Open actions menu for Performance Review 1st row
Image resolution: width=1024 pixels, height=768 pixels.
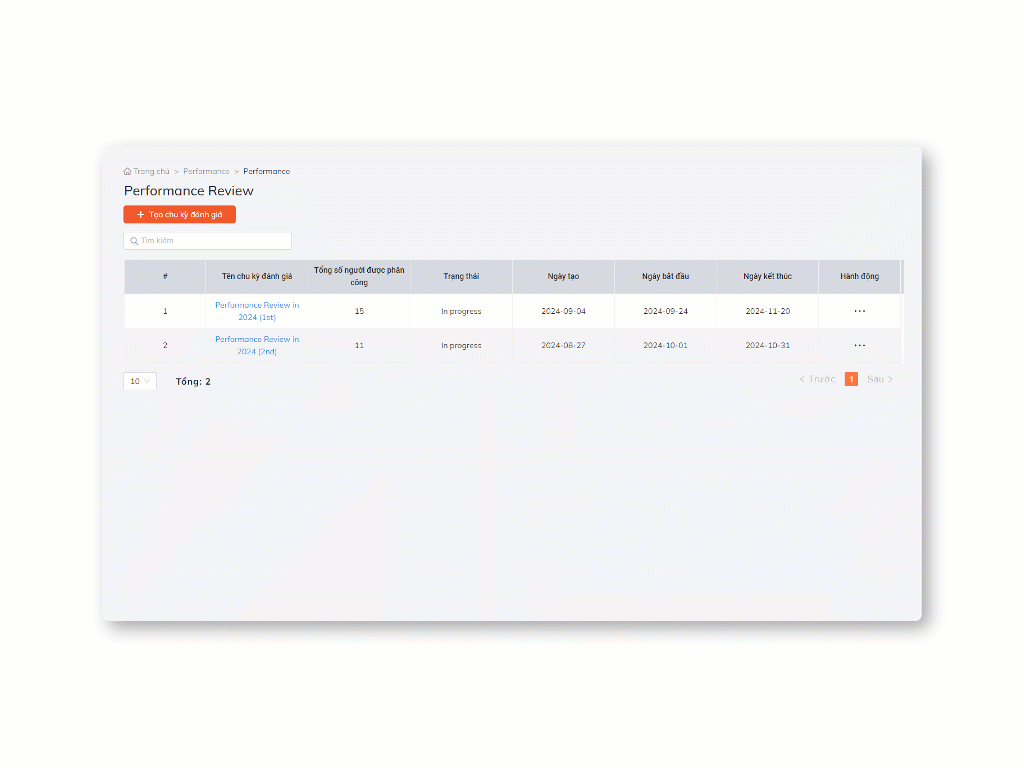[x=859, y=311]
